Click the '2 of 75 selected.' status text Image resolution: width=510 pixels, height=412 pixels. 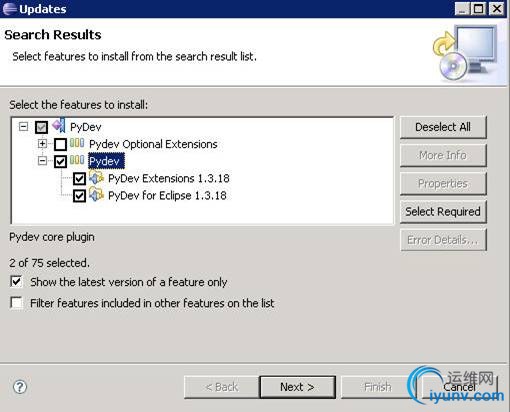(49, 263)
